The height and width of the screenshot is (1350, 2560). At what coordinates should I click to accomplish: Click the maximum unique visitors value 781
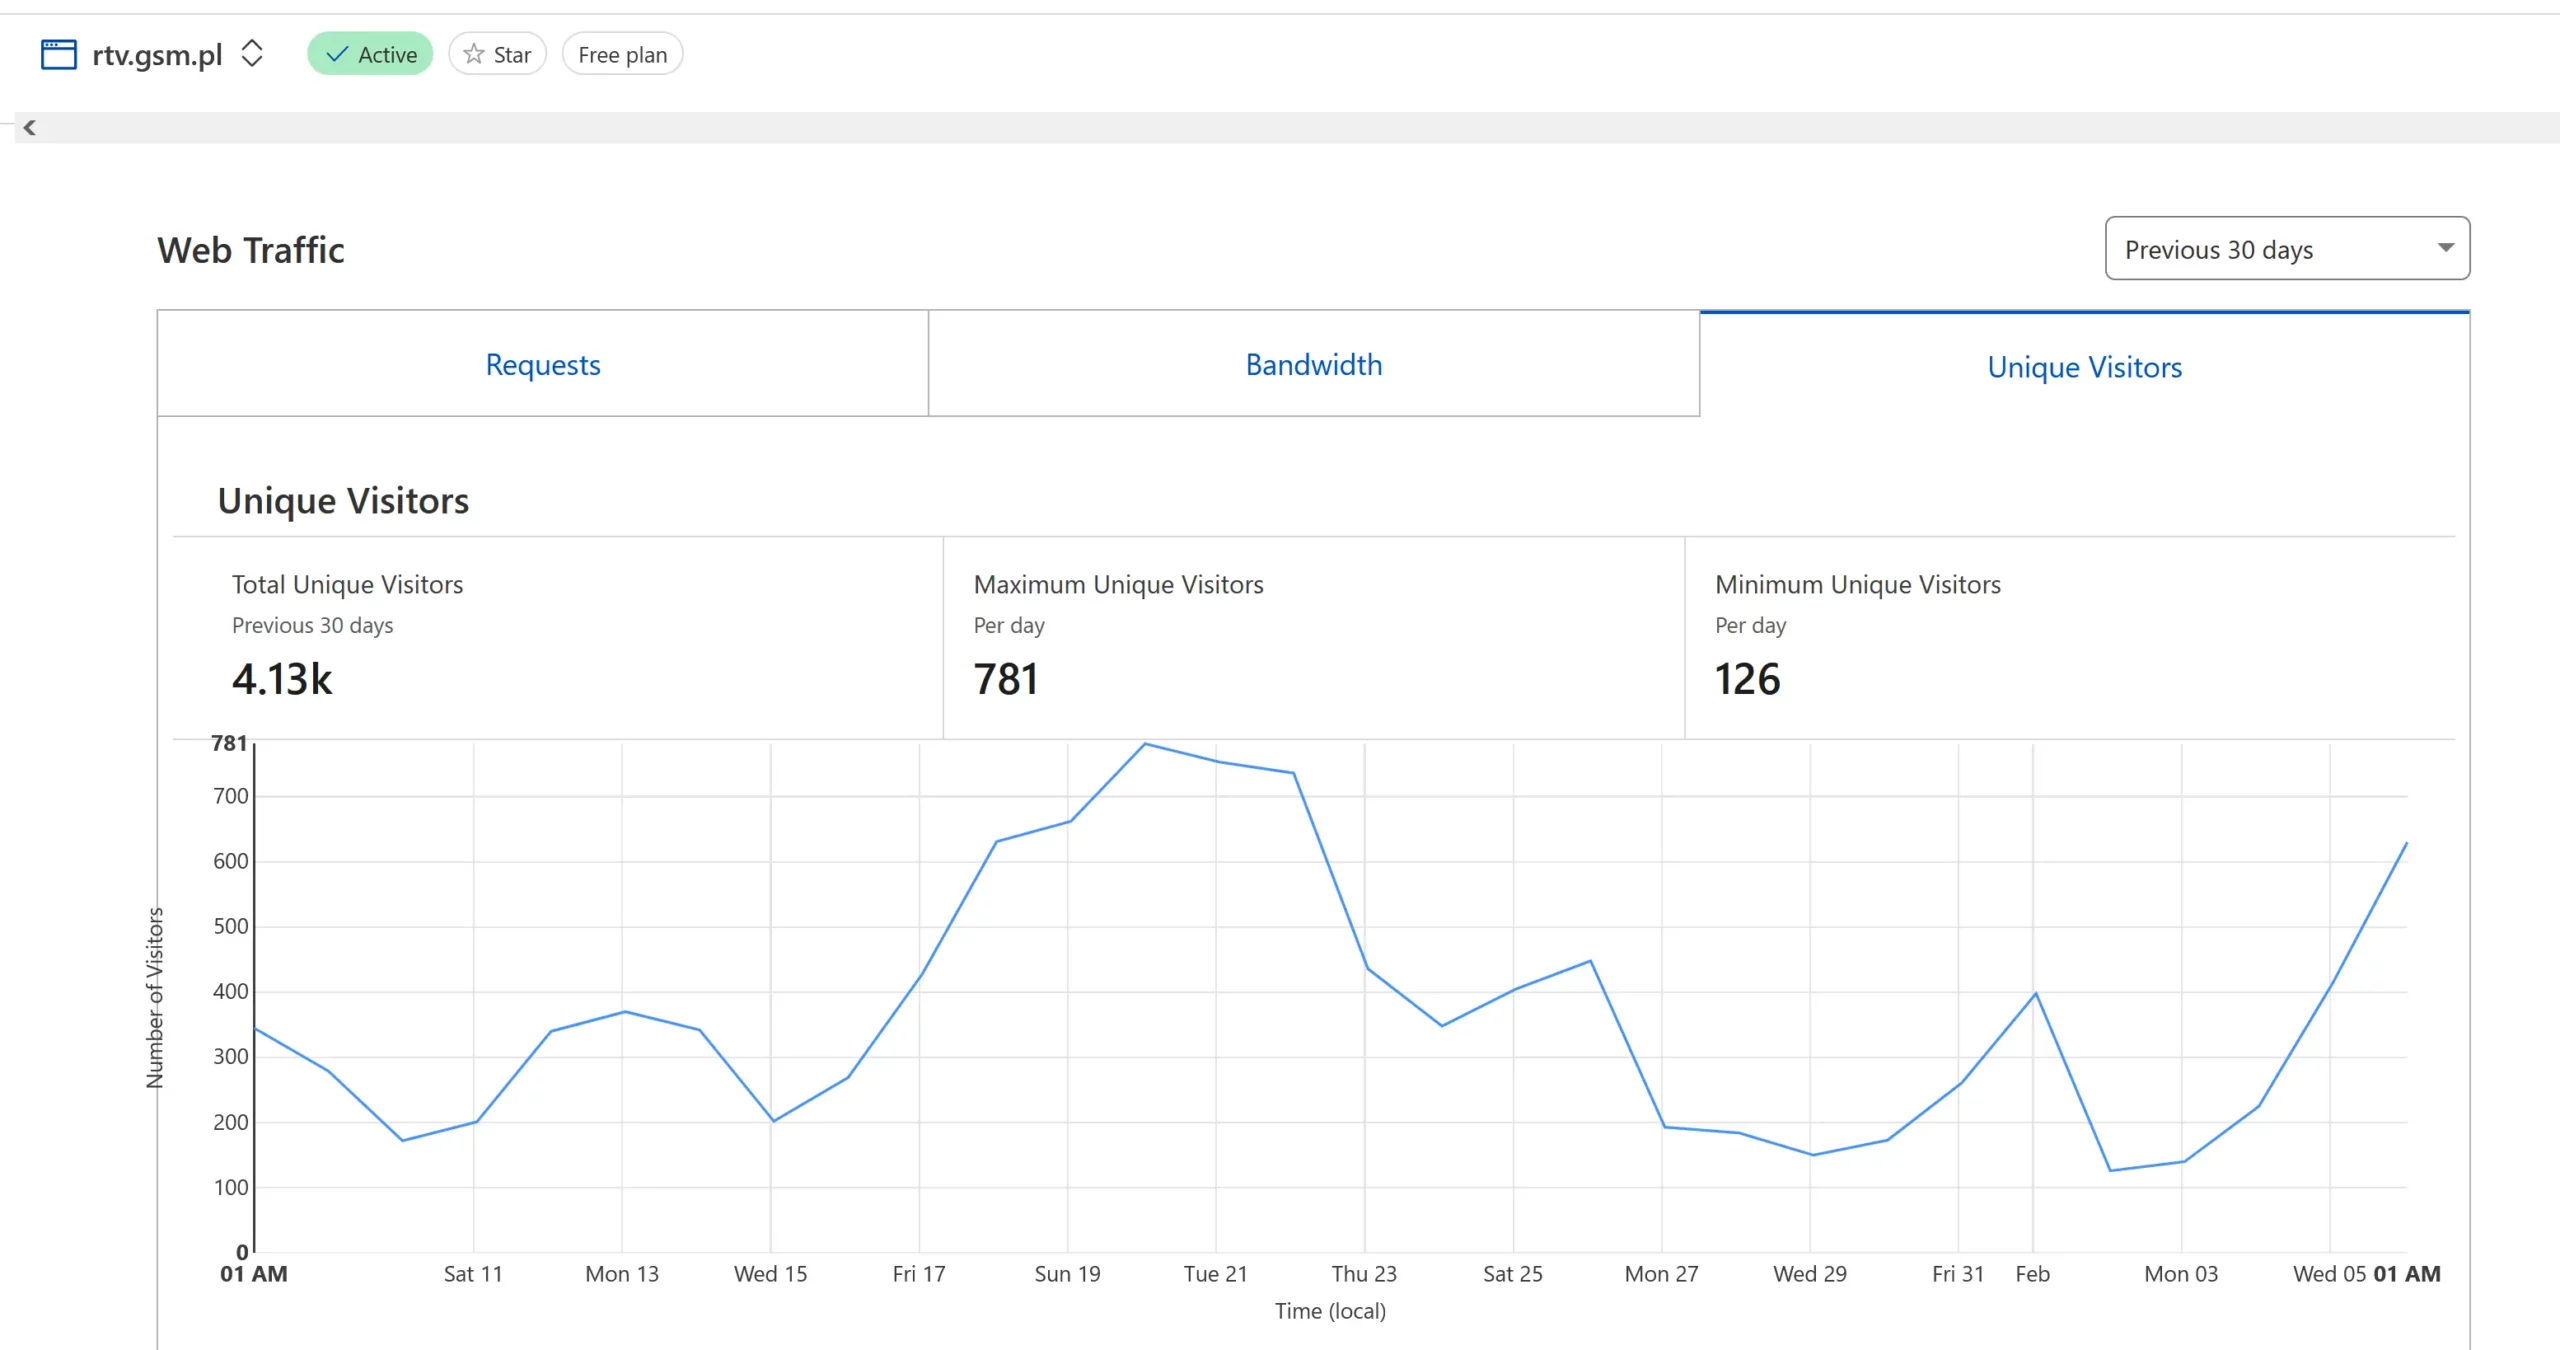[x=1006, y=679]
